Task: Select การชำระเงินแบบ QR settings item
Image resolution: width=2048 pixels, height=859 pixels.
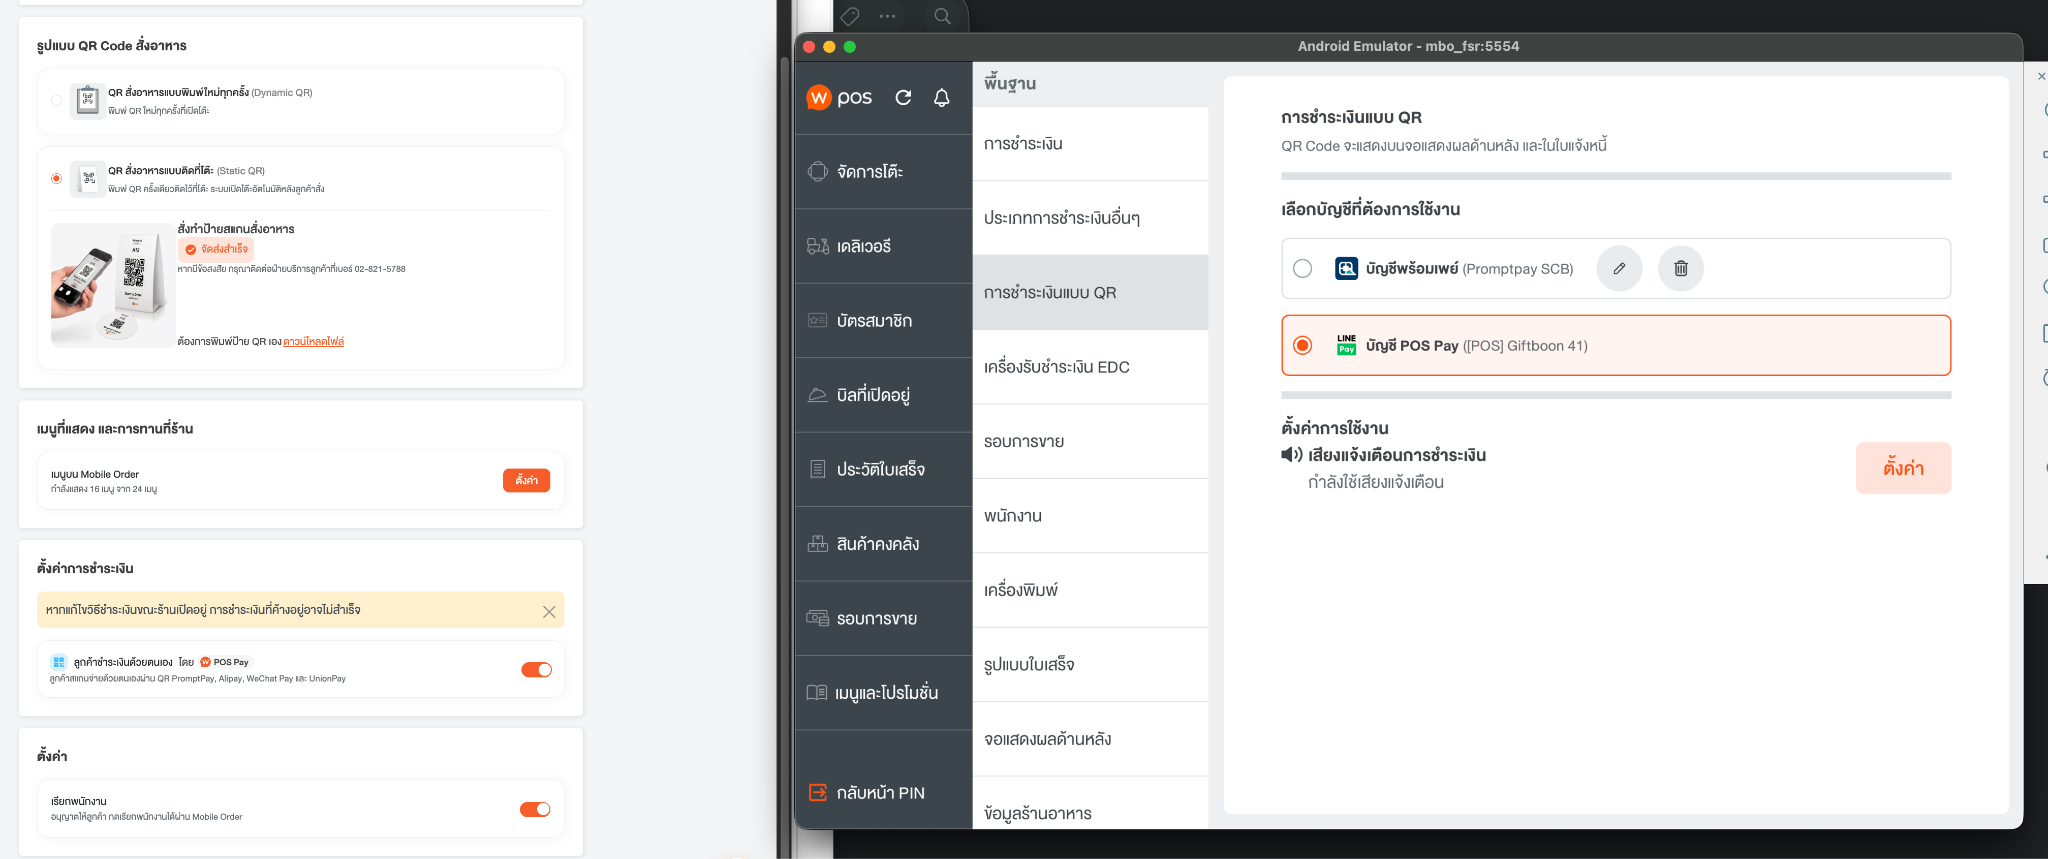Action: (x=1090, y=293)
